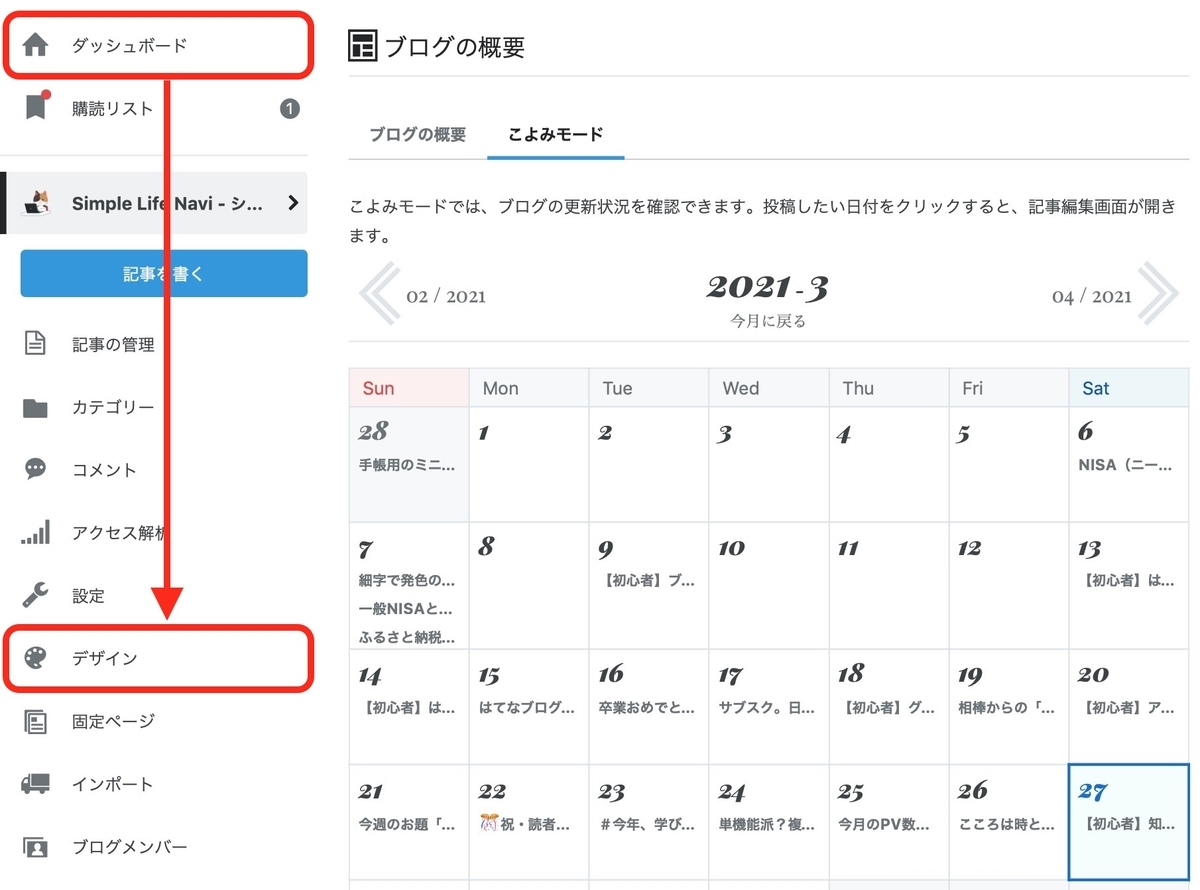
Task: Open the 【初心者】グ… entry on day 18
Action: coord(886,707)
